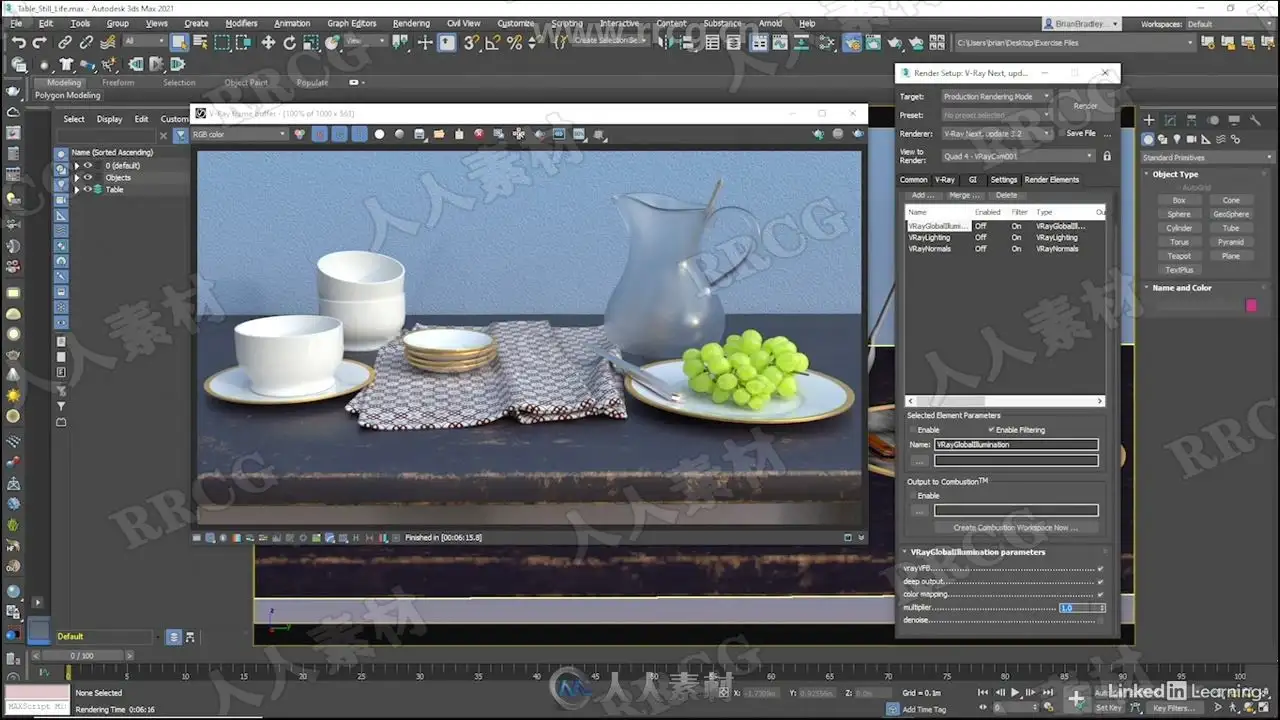The height and width of the screenshot is (720, 1280).
Task: Open the Modify command panel tab
Action: tap(1171, 120)
